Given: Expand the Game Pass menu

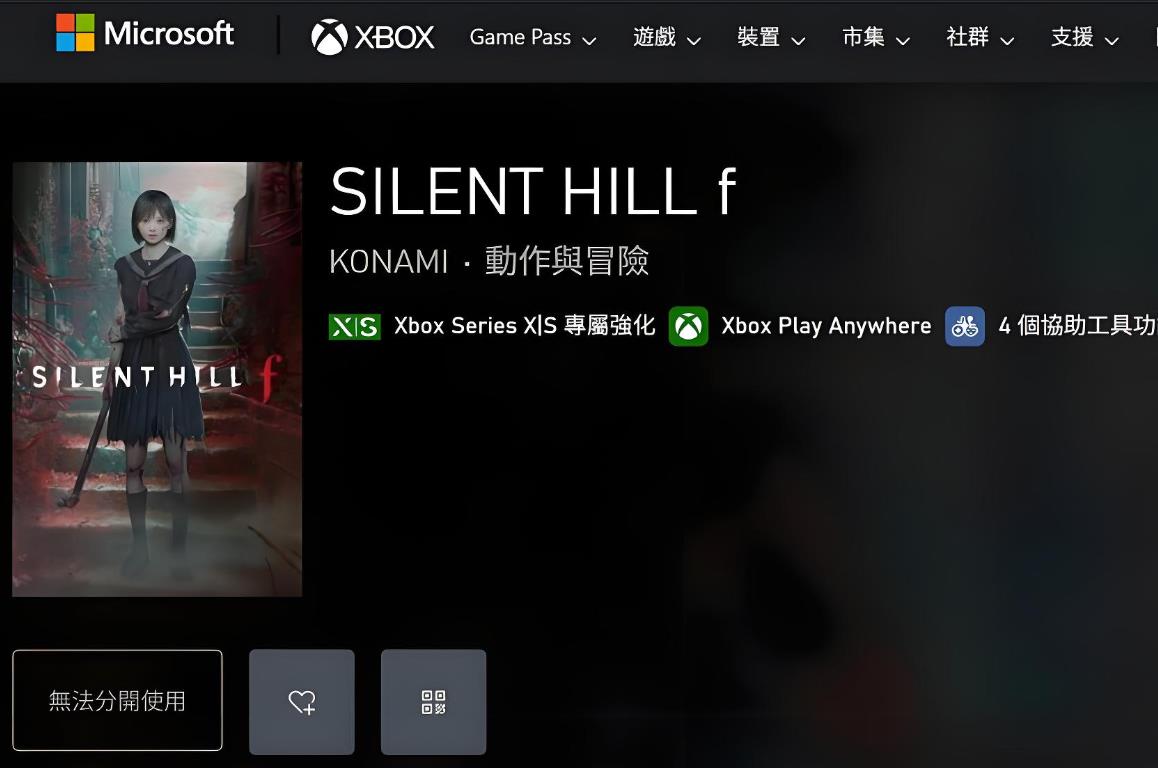Looking at the screenshot, I should click(x=532, y=38).
